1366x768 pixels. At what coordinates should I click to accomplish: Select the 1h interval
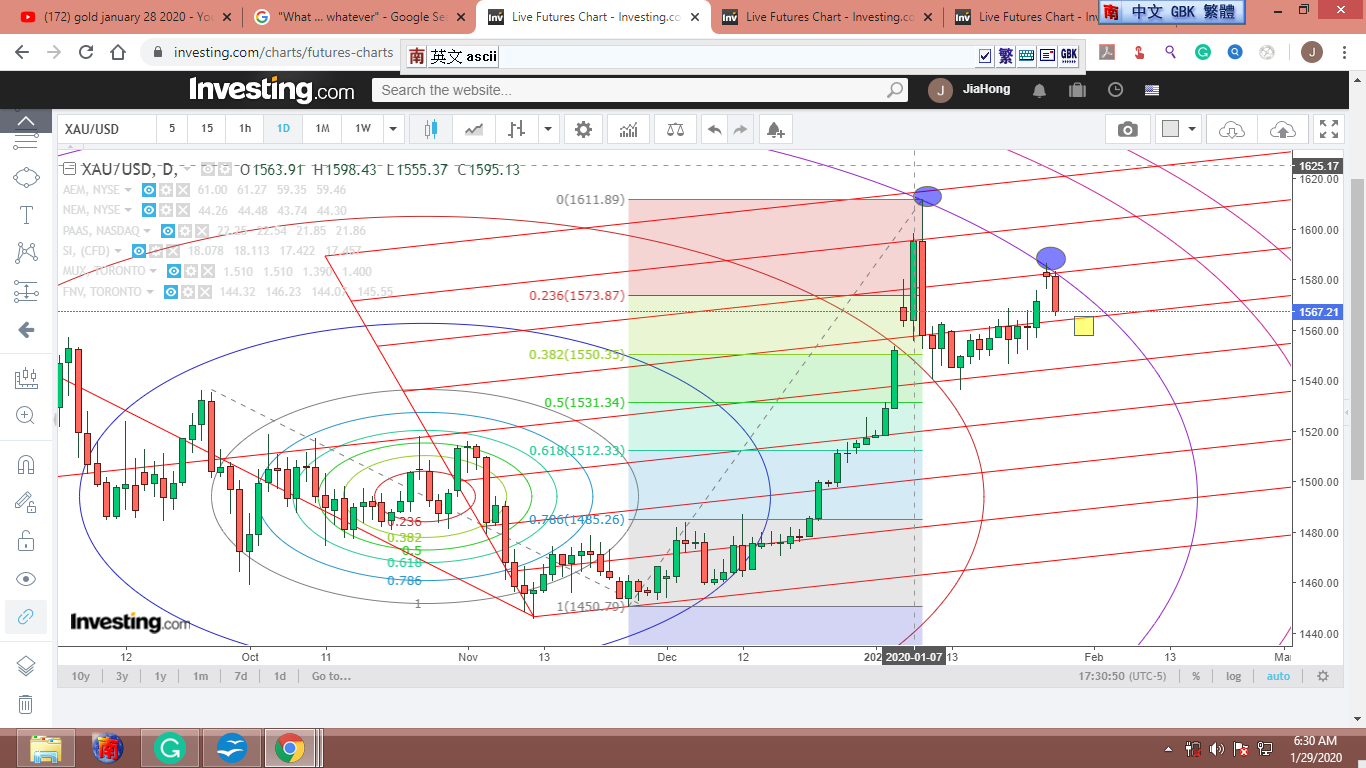(x=245, y=129)
